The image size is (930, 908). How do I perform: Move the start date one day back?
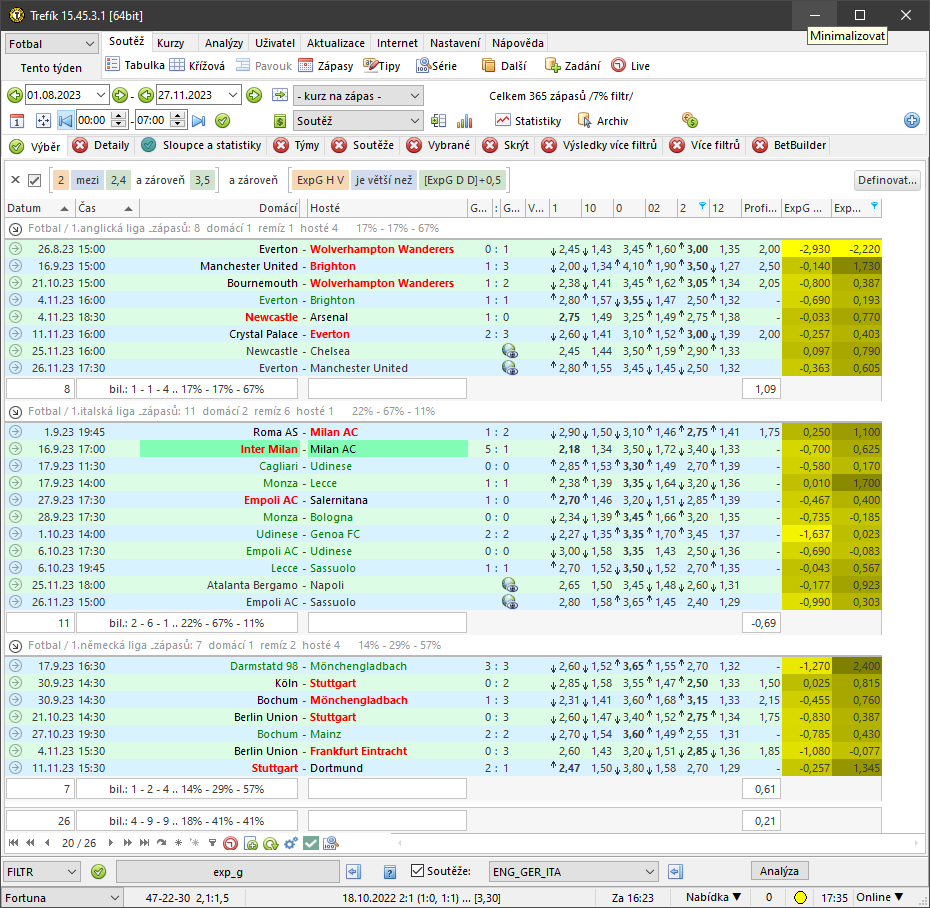pyautogui.click(x=15, y=95)
